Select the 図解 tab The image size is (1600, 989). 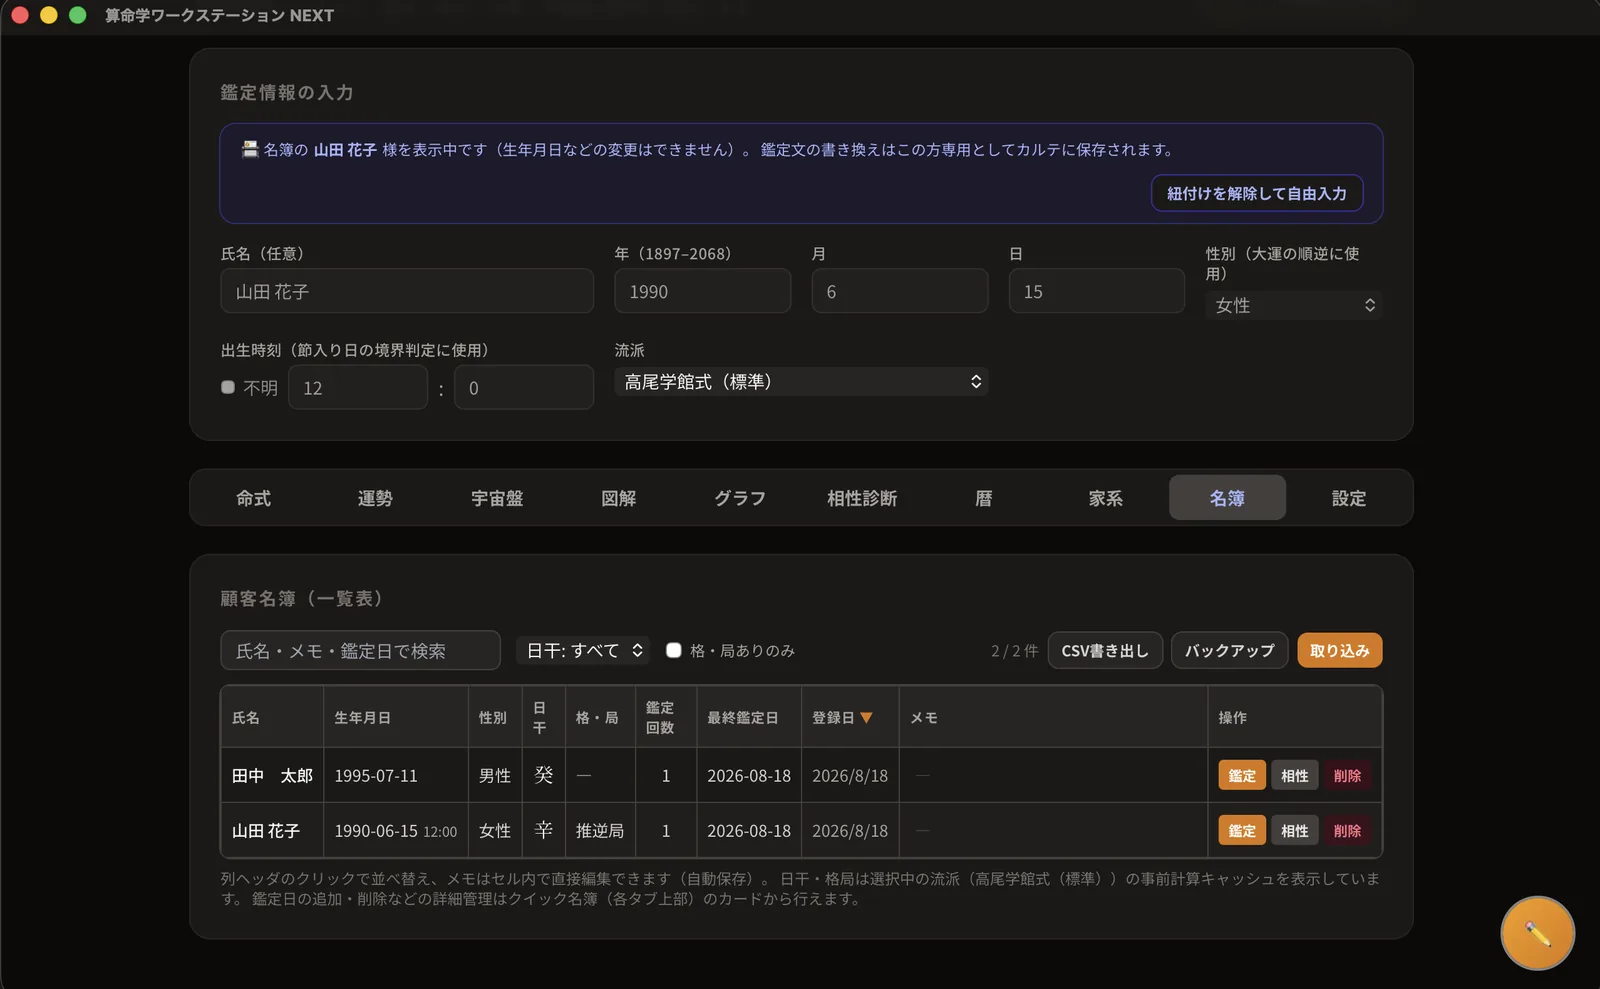pyautogui.click(x=618, y=498)
